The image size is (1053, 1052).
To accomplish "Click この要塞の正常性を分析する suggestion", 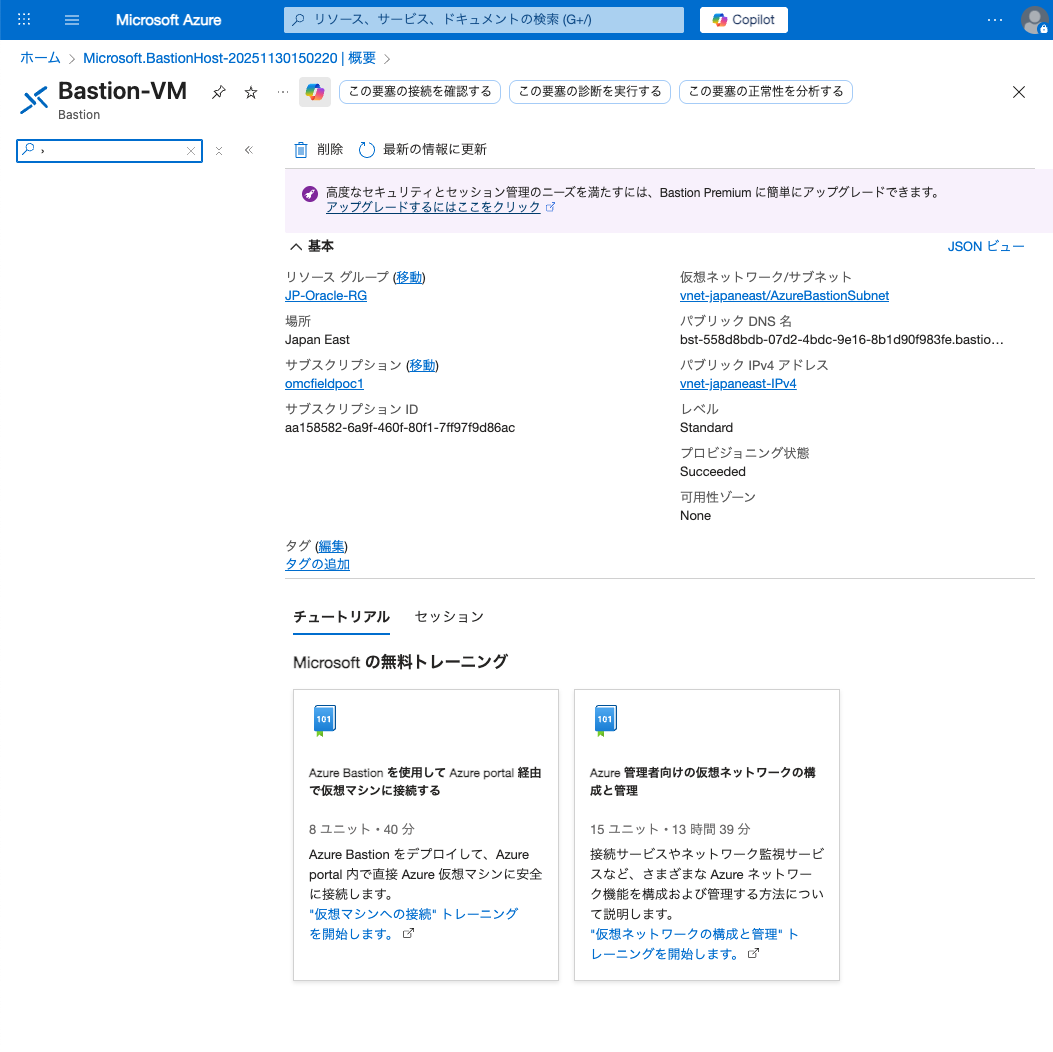I will click(x=766, y=91).
